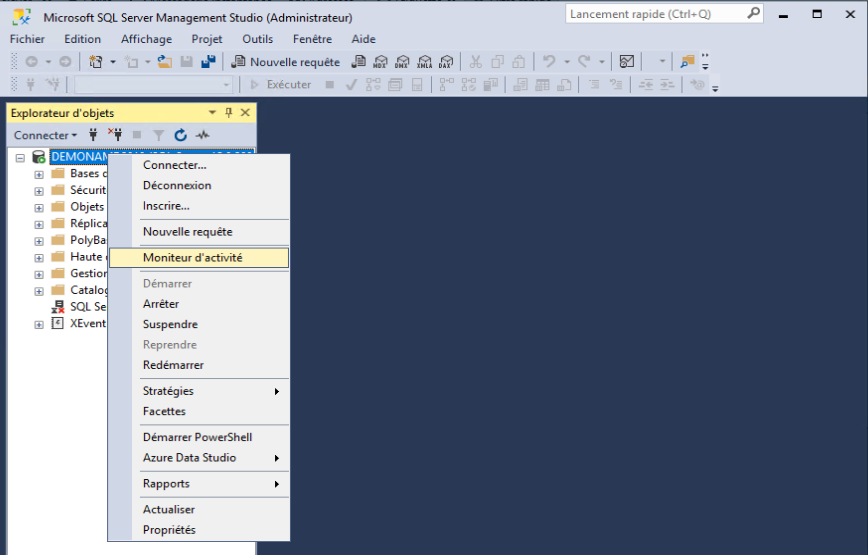Screen dimensions: 868x555
Task: Choose Nouvelle requête in context menu
Action: (199, 232)
